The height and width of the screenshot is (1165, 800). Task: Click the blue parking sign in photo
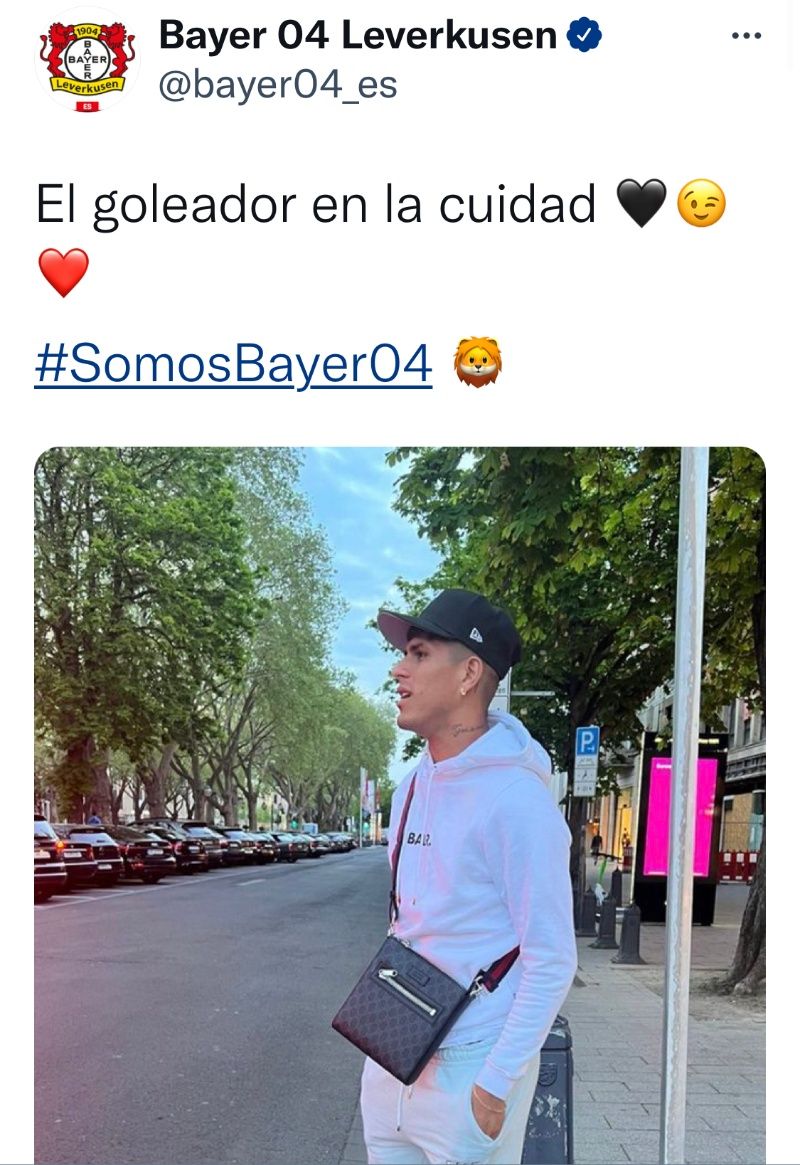coord(587,743)
